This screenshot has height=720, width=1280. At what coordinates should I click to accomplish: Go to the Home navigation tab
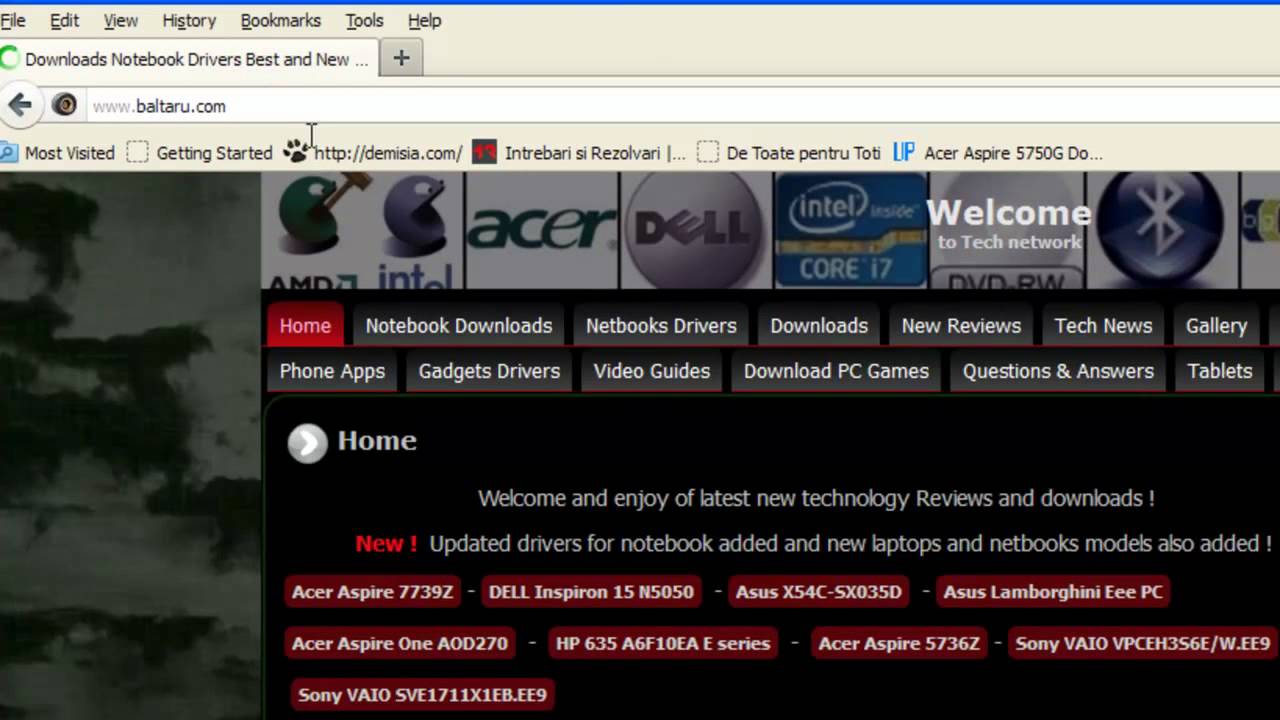click(305, 326)
